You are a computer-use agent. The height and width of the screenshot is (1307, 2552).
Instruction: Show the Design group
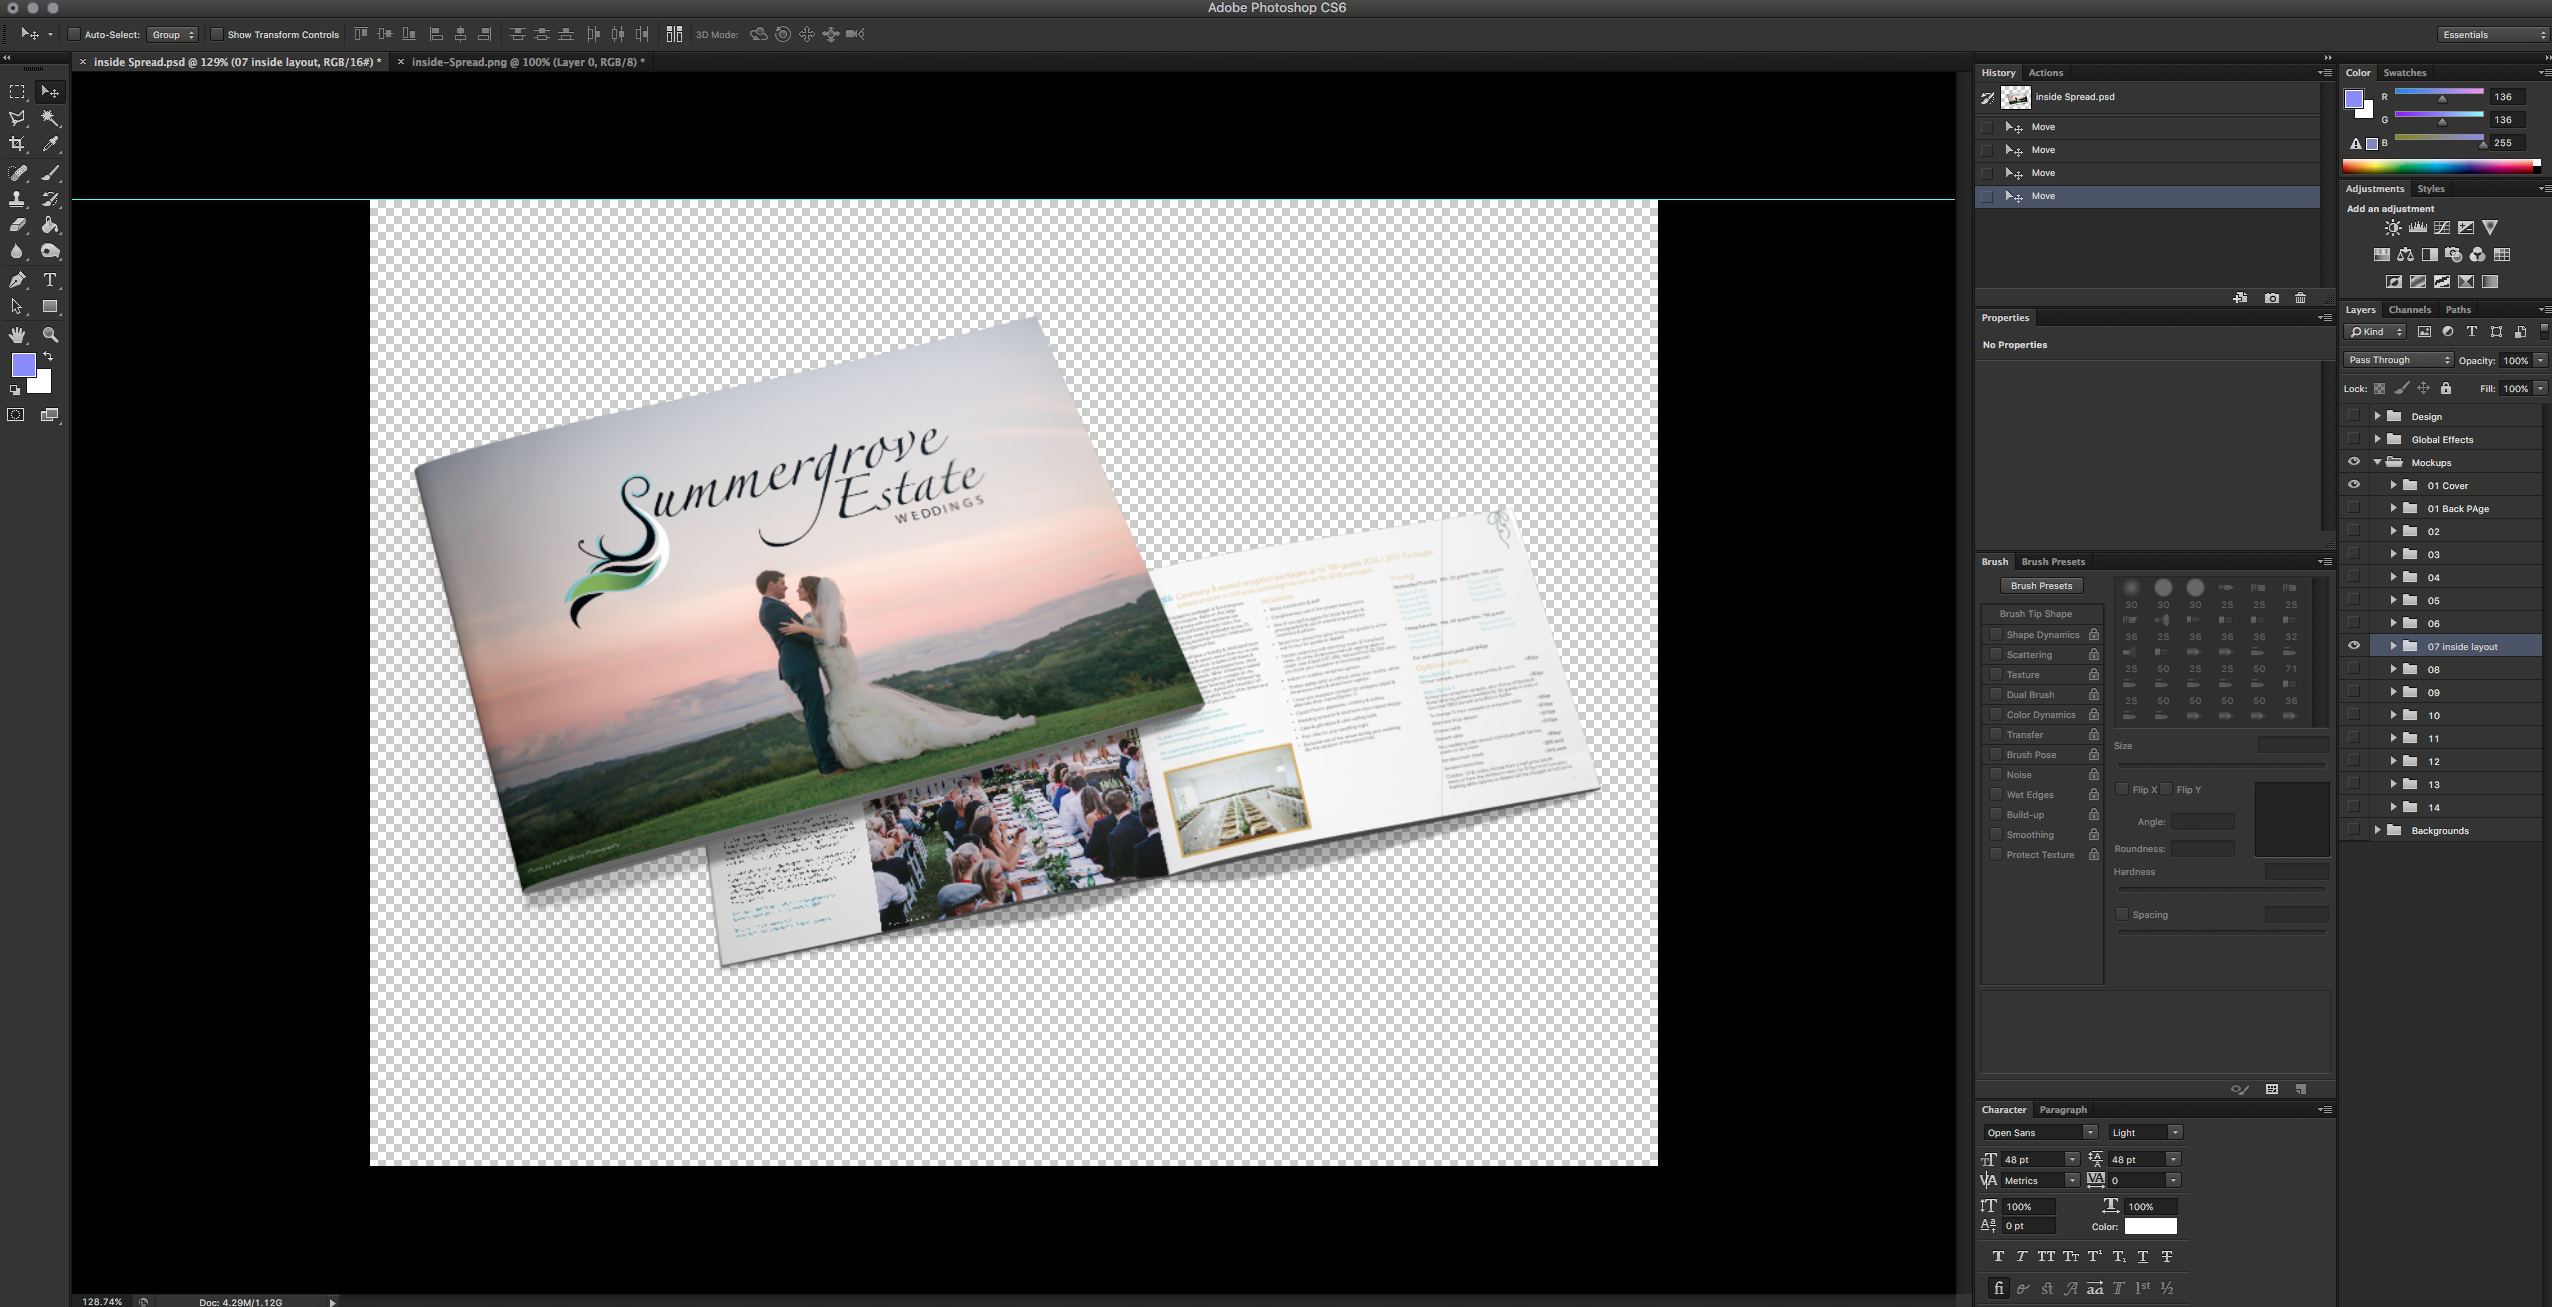coord(2354,416)
